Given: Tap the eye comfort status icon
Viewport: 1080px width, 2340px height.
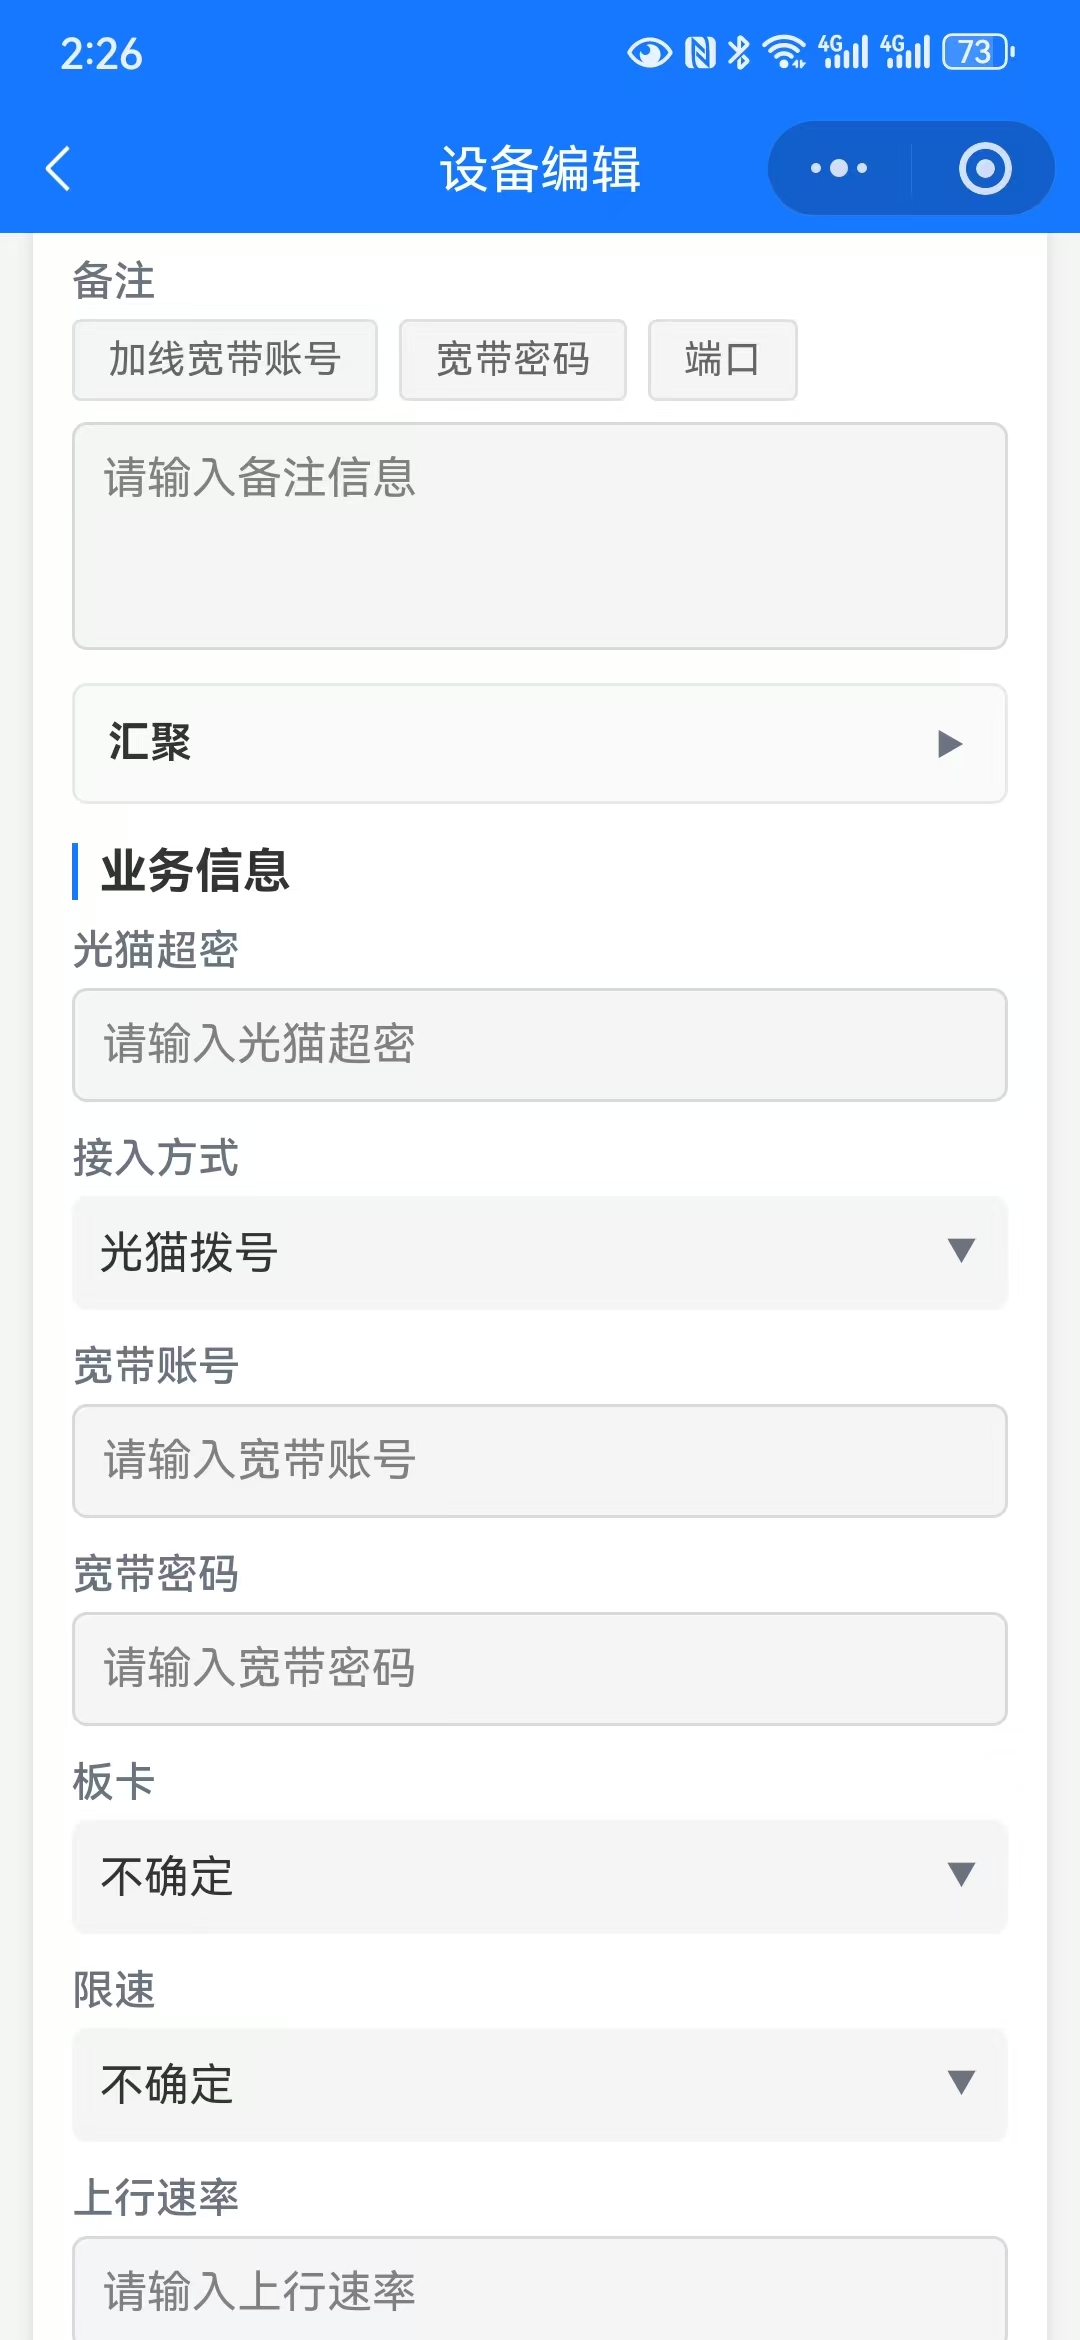Looking at the screenshot, I should [x=649, y=52].
